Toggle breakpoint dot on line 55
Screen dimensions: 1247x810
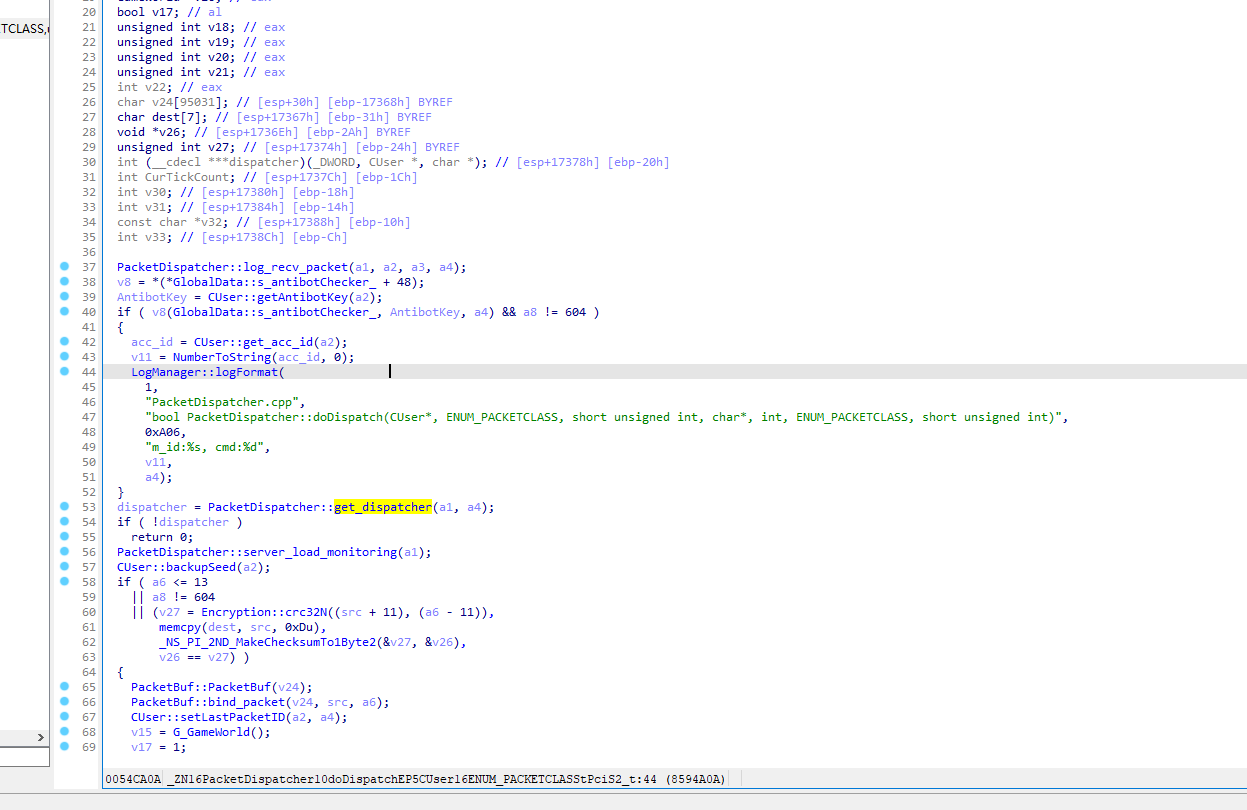[65, 537]
